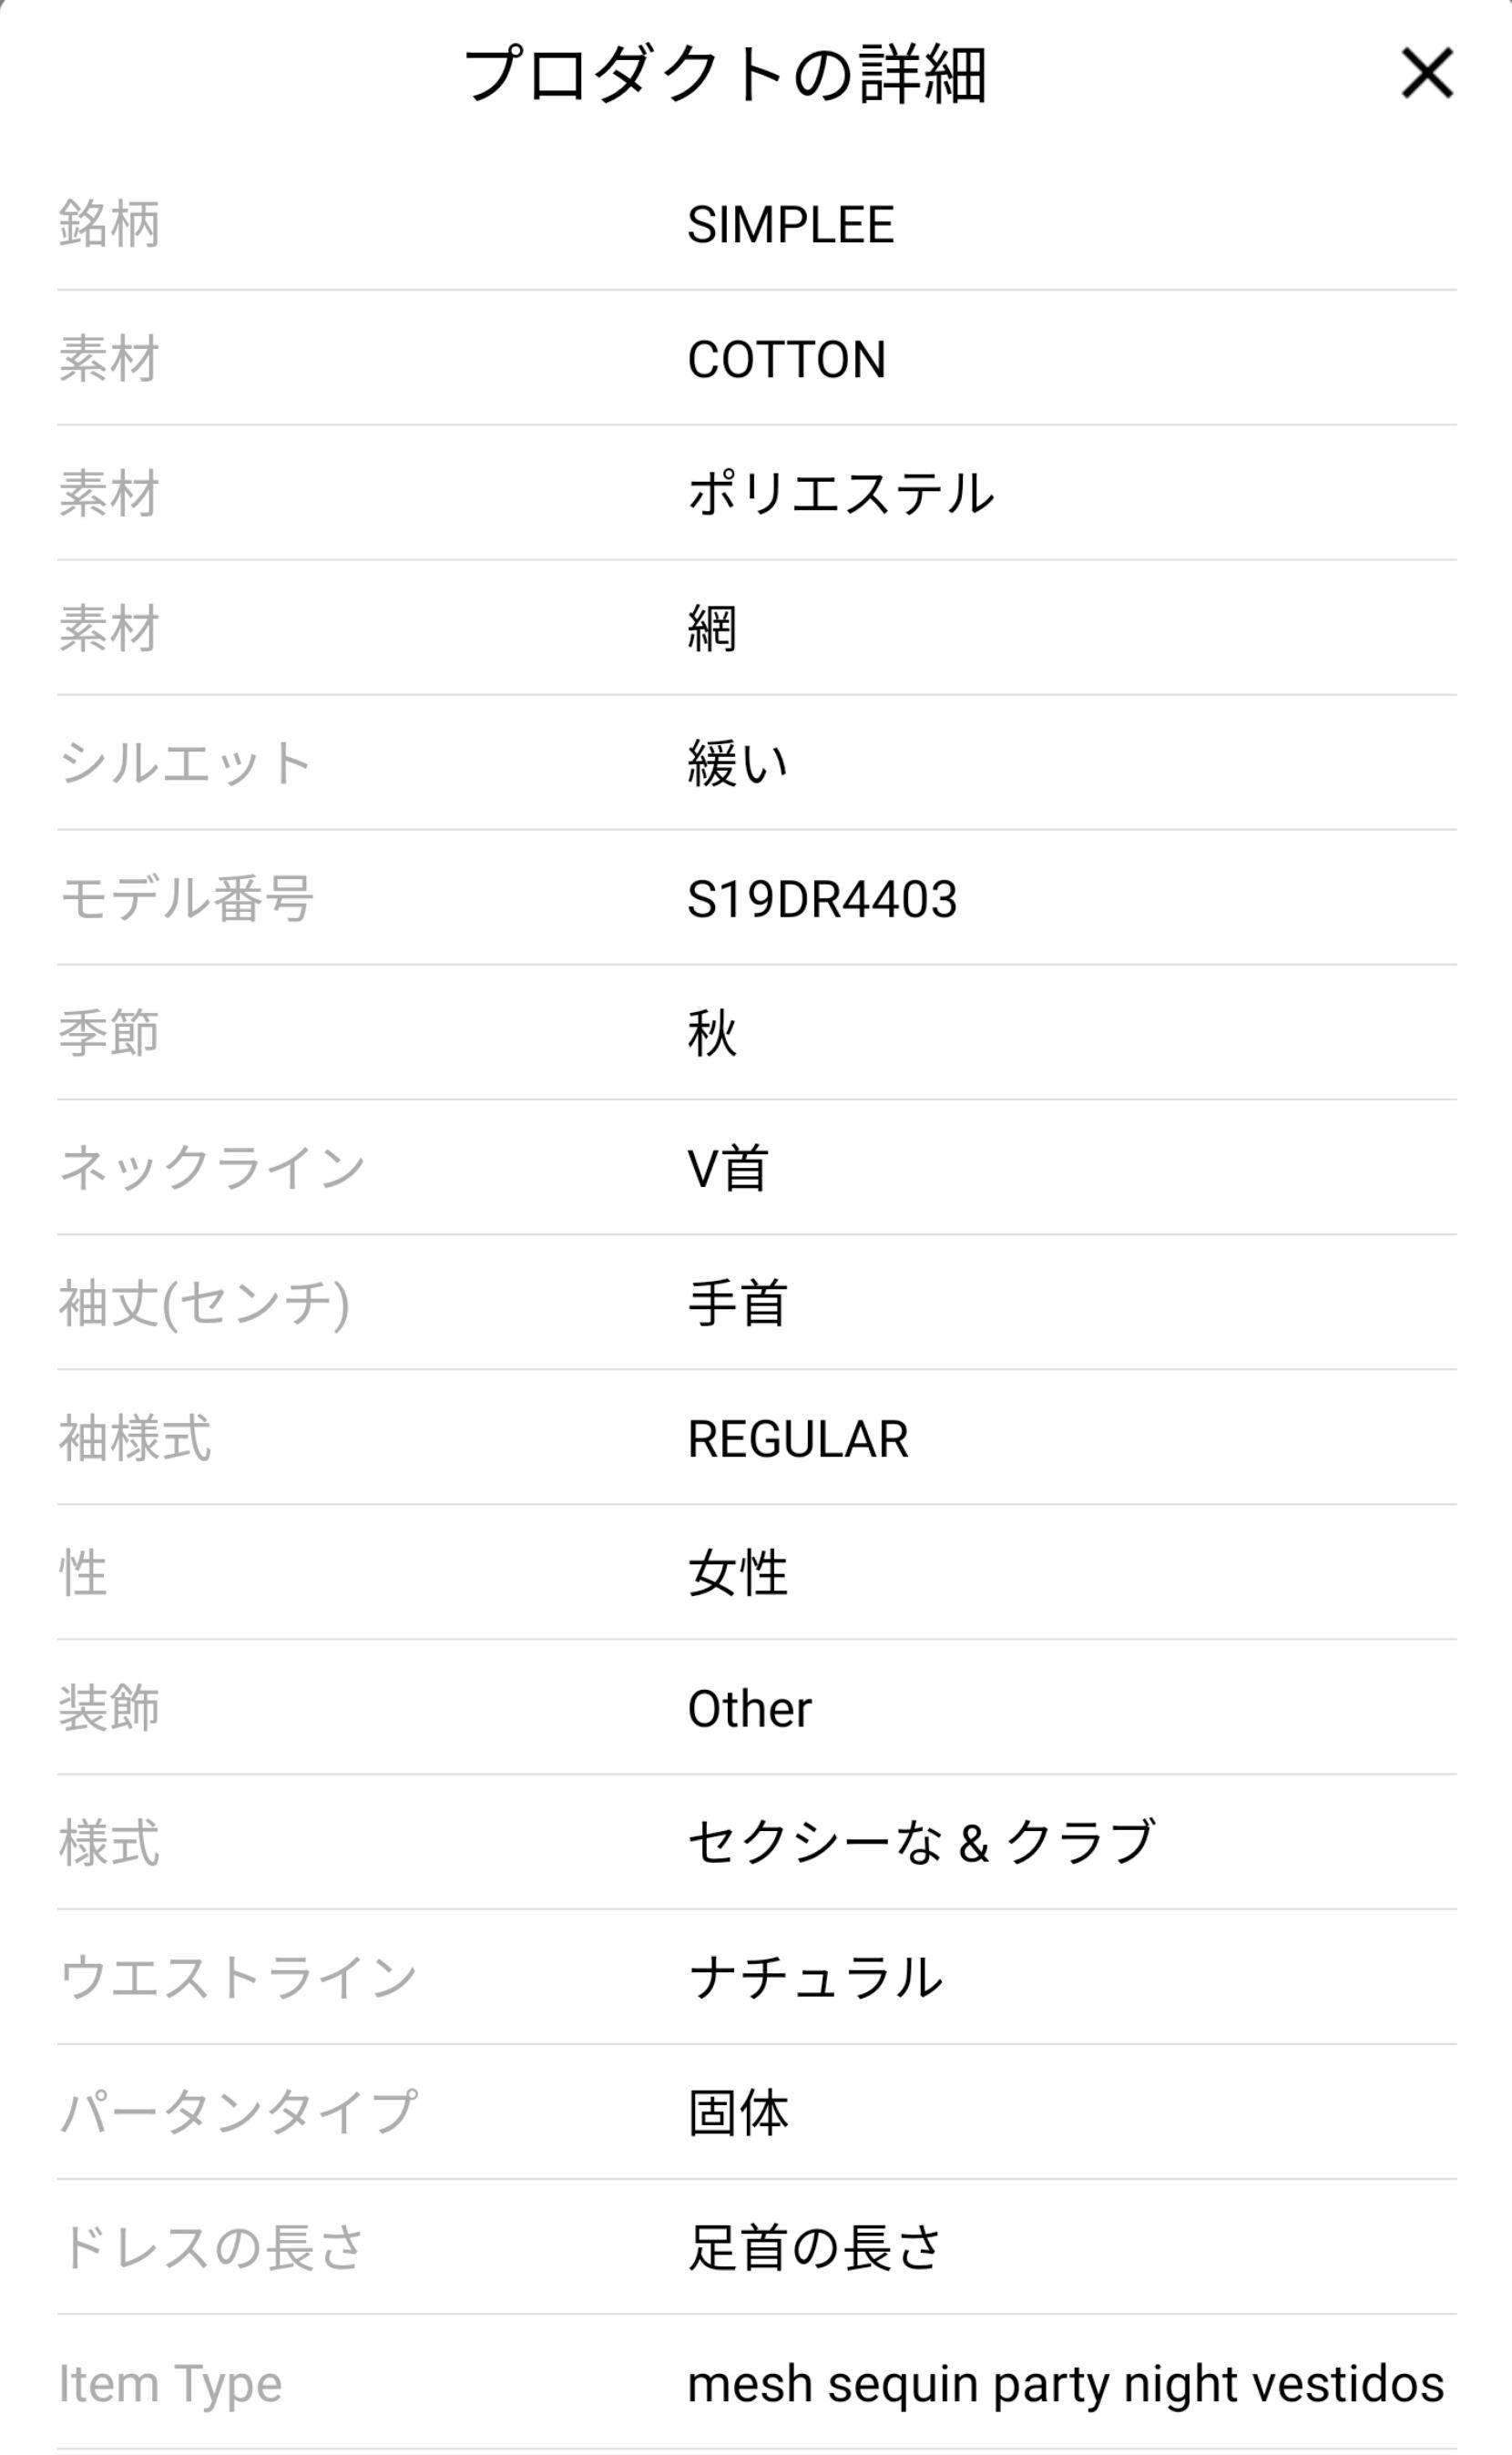Select the 女性 gender value
1512x2455 pixels.
(738, 1573)
